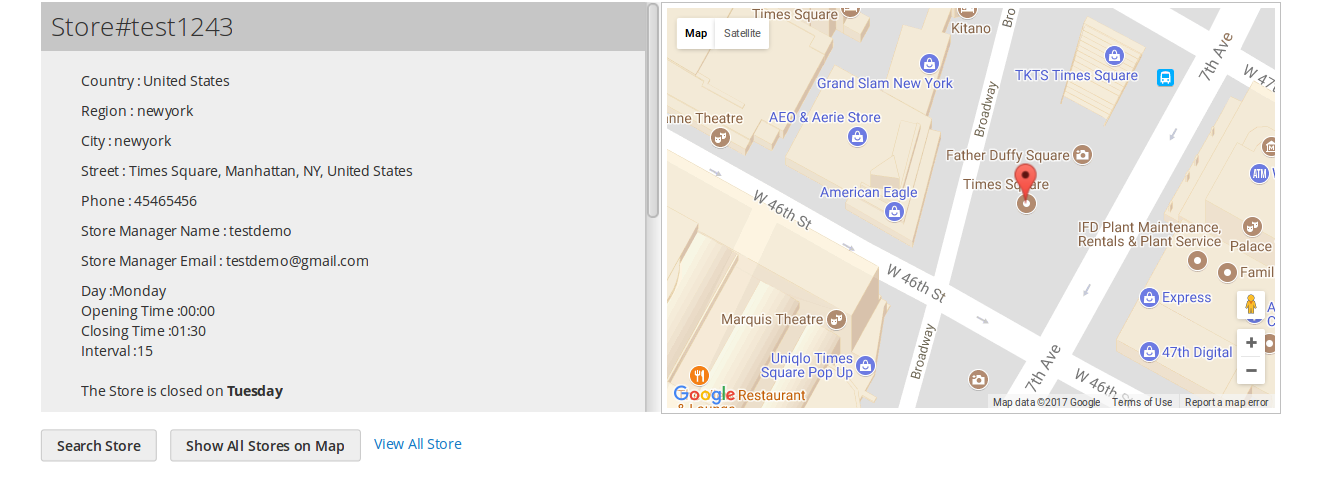Click the Search Store button
This screenshot has height=480, width=1320.
(x=99, y=446)
